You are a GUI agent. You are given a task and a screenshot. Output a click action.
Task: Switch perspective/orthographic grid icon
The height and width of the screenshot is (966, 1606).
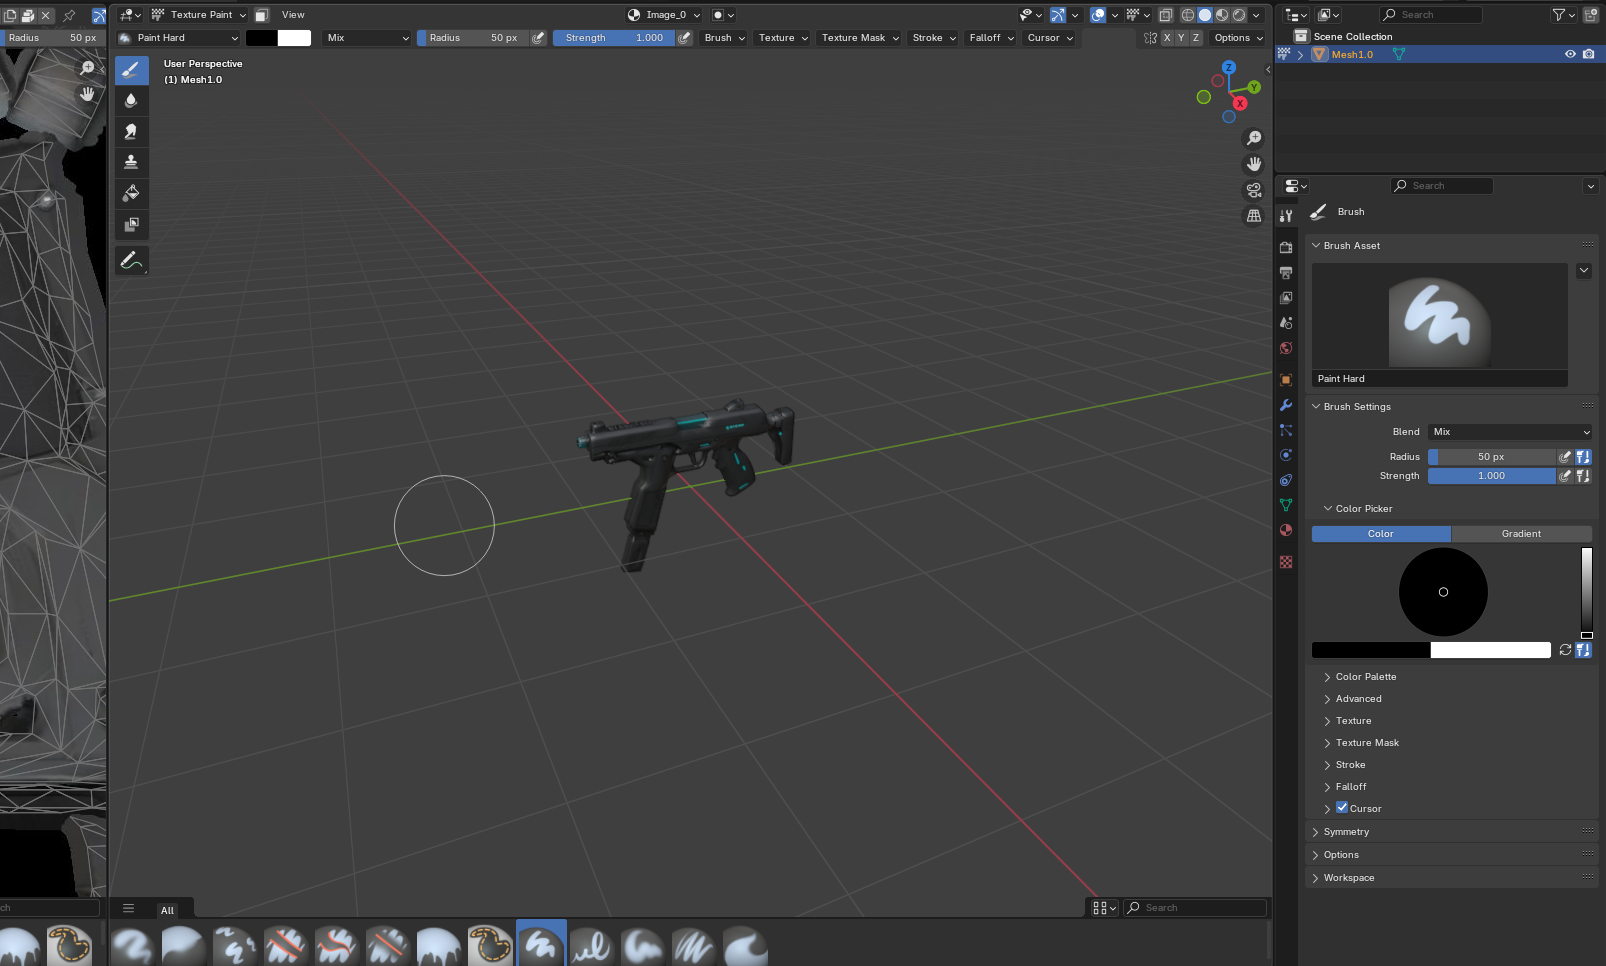click(1254, 216)
